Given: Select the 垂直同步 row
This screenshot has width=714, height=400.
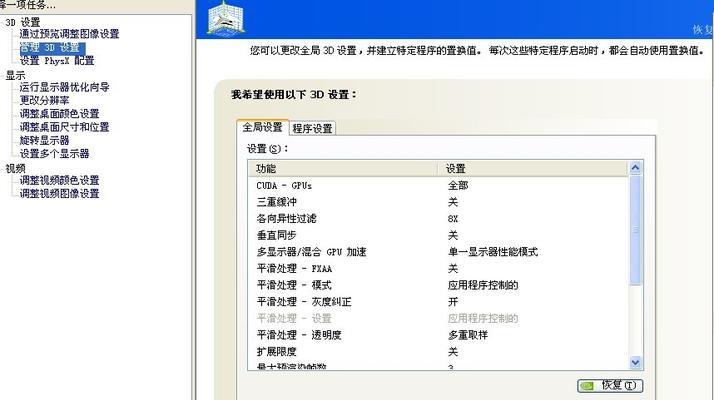Looking at the screenshot, I should (x=438, y=236).
